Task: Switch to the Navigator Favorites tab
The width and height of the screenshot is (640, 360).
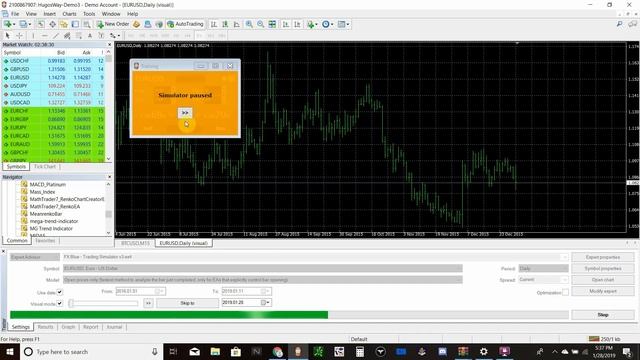Action: tap(45, 240)
